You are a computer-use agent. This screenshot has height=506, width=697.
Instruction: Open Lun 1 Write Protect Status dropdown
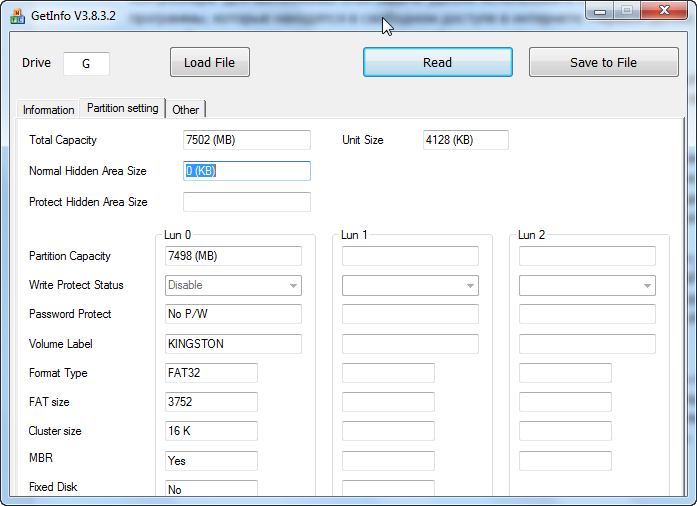410,285
